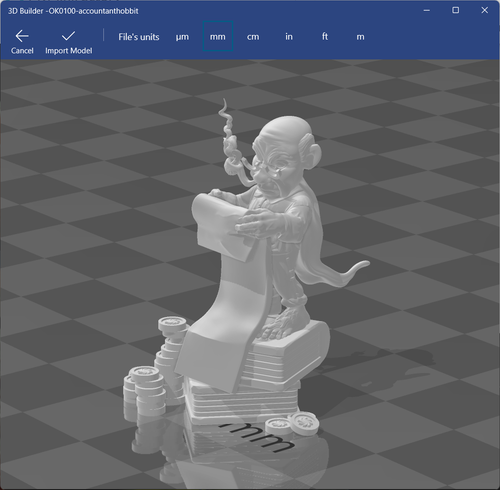Select mm as file units

coord(218,37)
